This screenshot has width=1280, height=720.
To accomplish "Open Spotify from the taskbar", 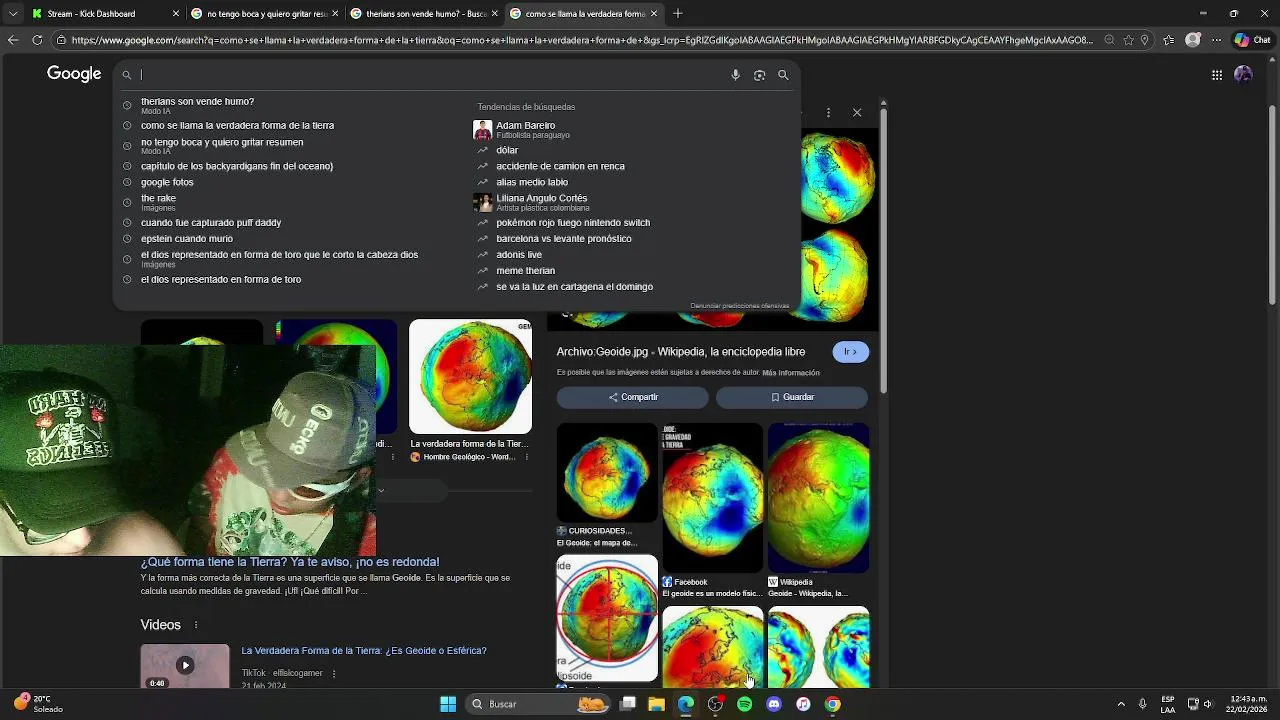I will tap(744, 704).
